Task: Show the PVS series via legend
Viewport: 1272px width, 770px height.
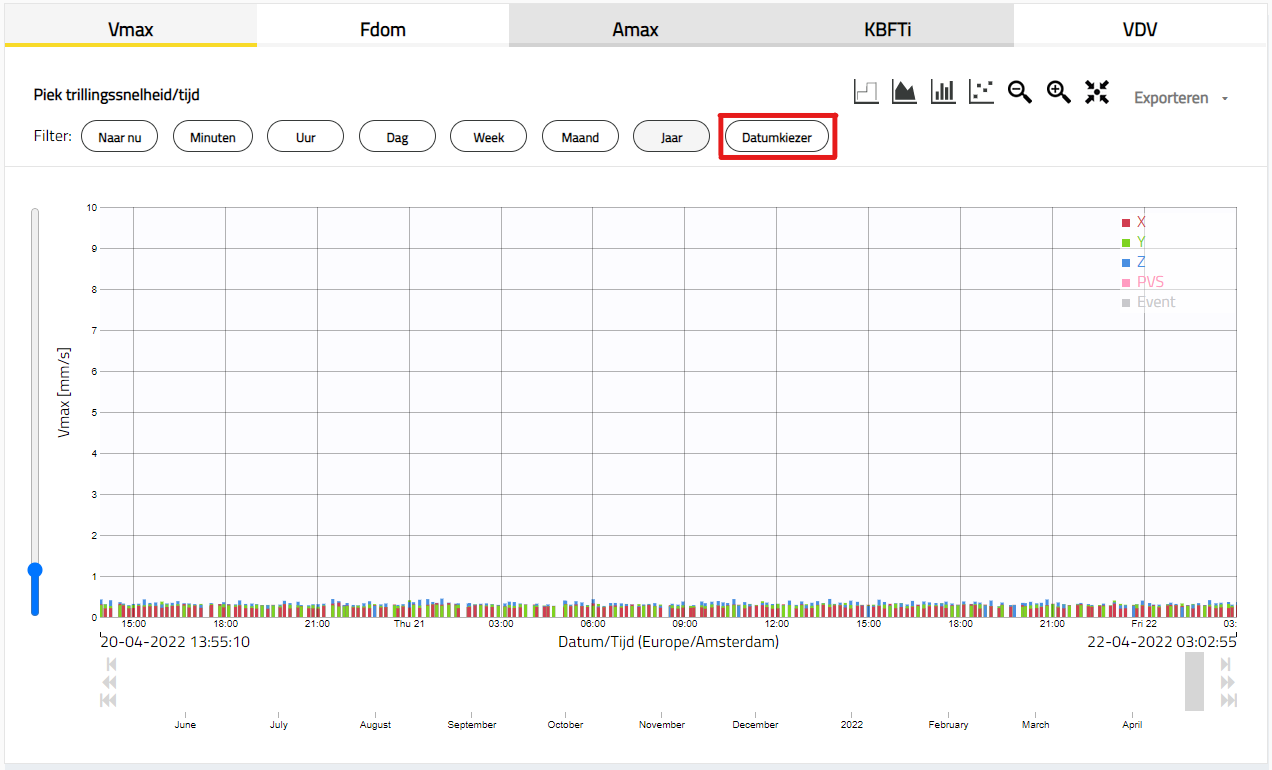Action: (1149, 282)
